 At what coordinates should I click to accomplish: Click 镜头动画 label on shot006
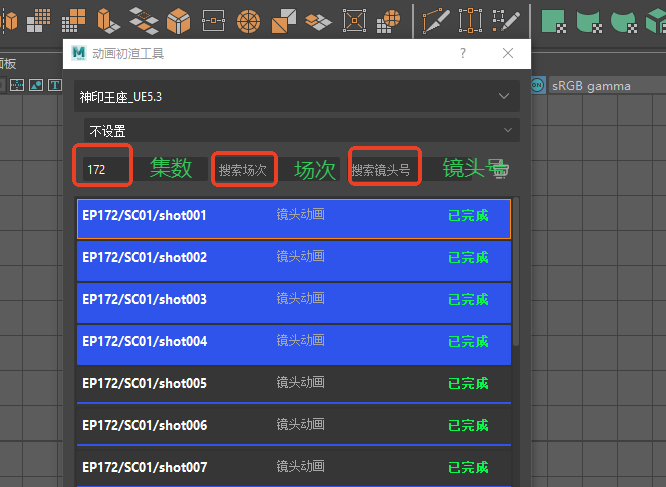coord(300,426)
